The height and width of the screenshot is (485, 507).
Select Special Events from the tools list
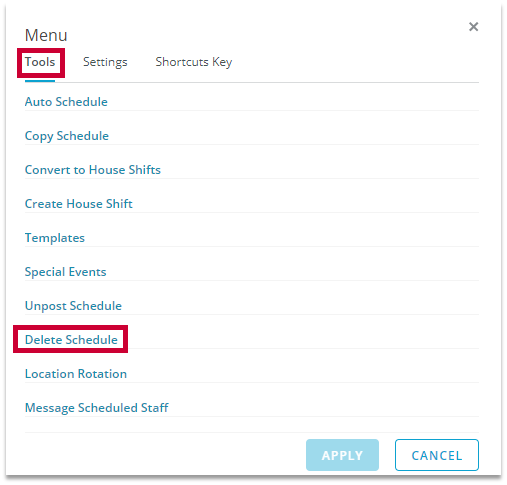point(65,272)
